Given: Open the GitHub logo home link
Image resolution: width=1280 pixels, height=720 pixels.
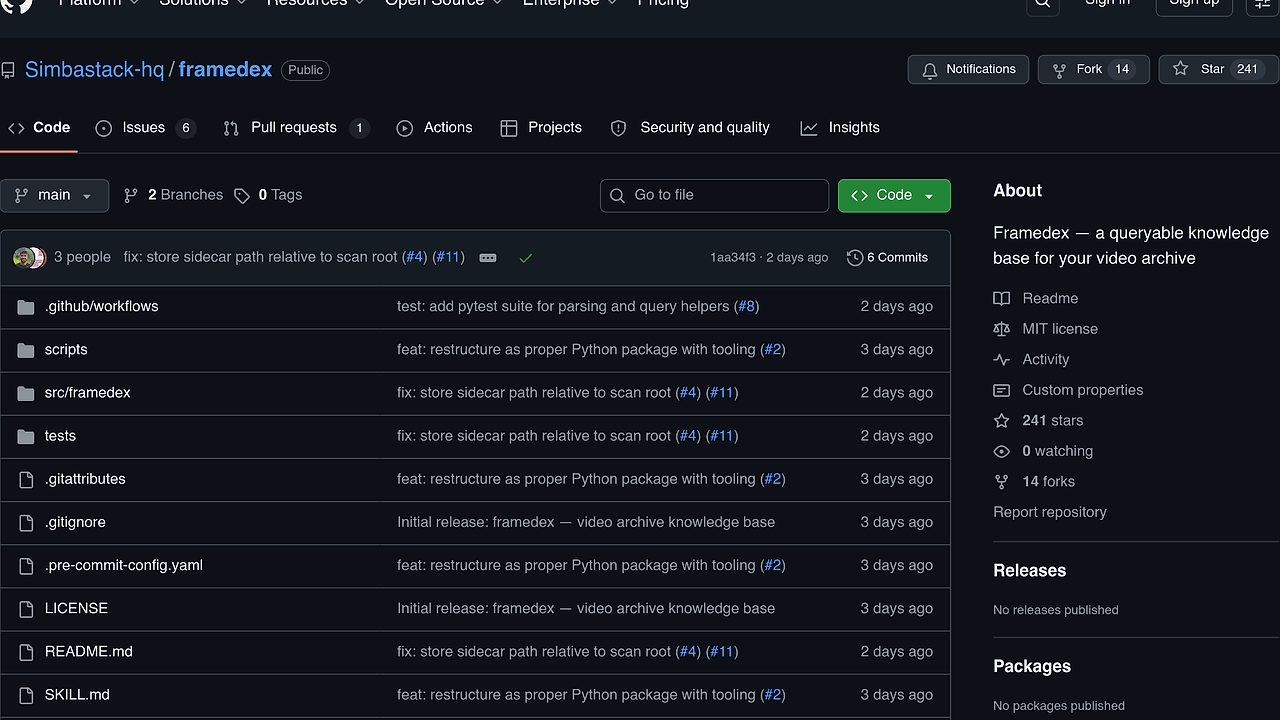Looking at the screenshot, I should point(17,4).
